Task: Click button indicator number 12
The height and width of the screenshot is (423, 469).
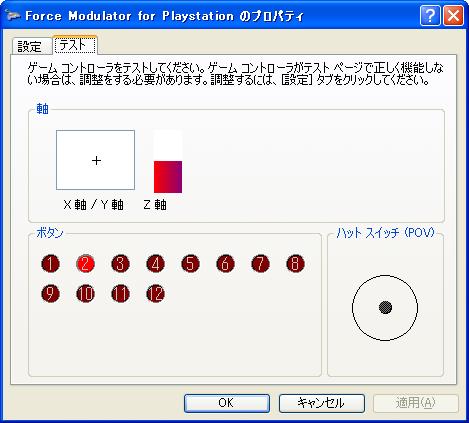Action: [x=155, y=294]
